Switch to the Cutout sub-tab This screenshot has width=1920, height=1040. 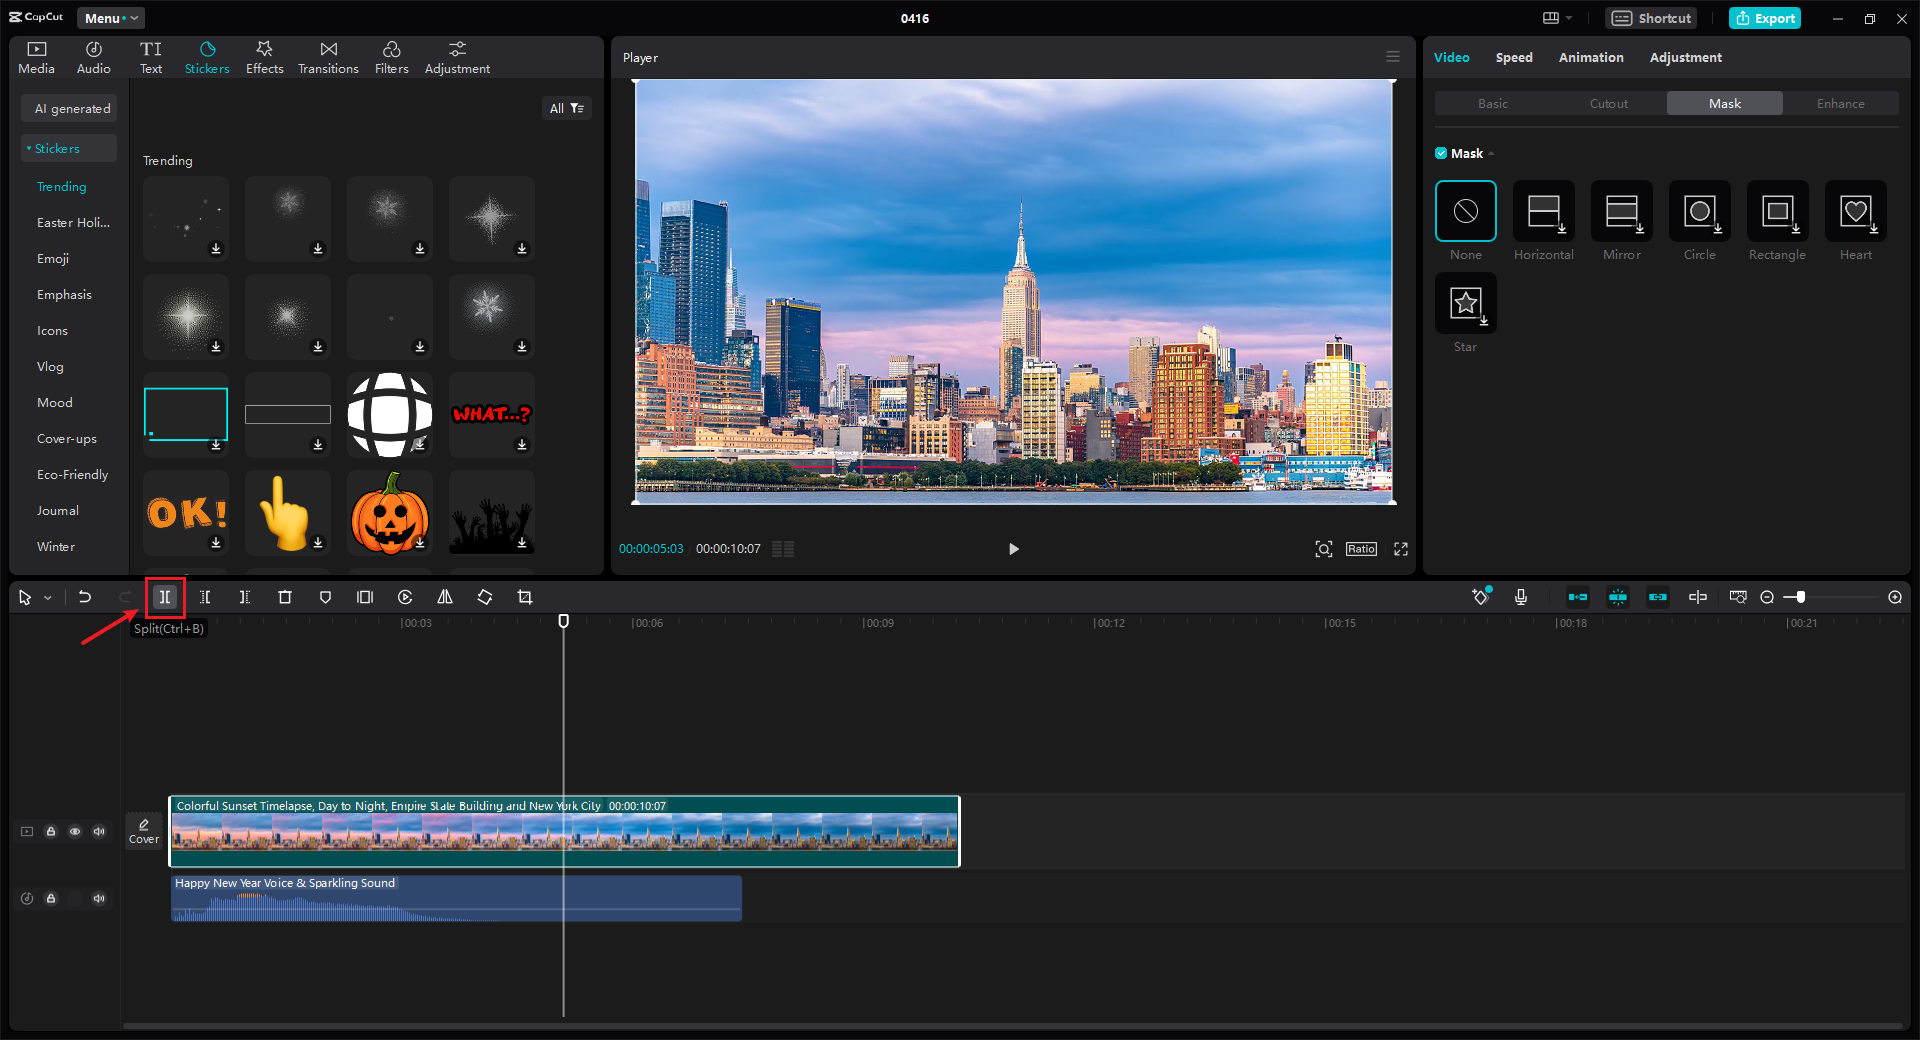(1608, 103)
